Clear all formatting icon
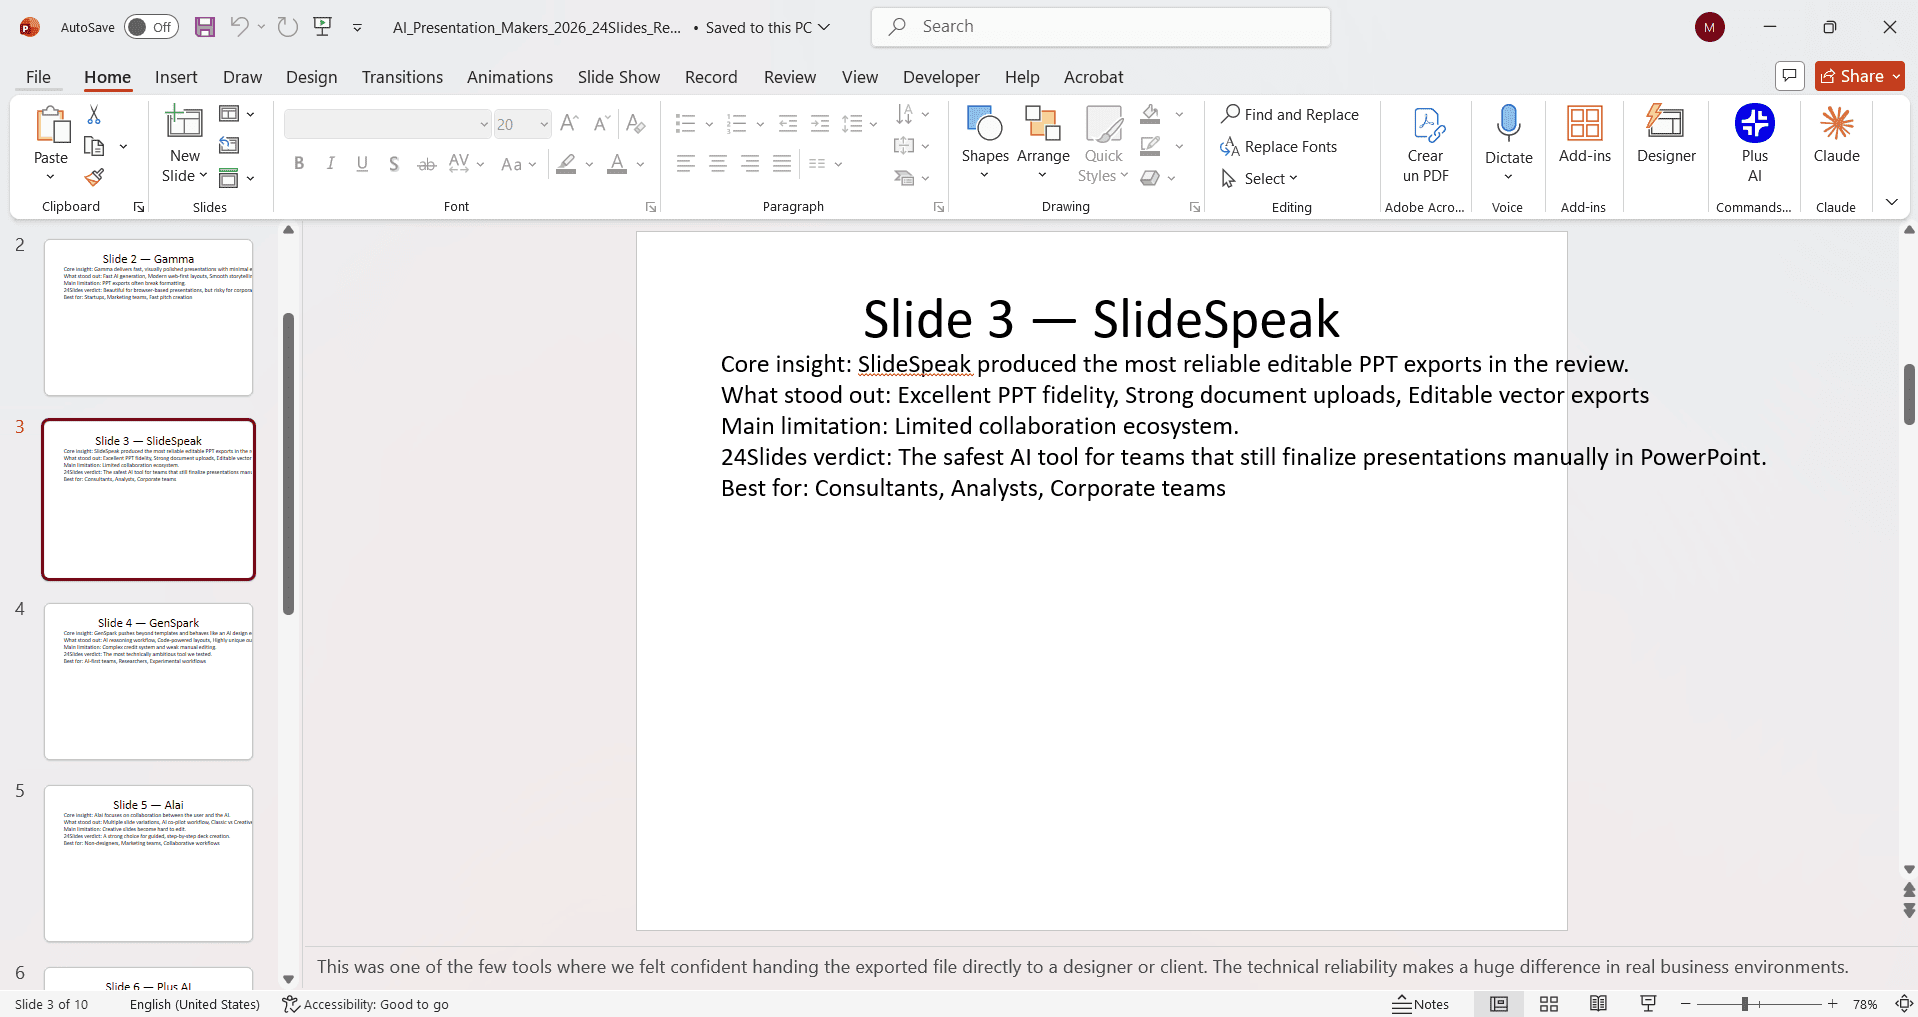Image resolution: width=1918 pixels, height=1017 pixels. coord(635,123)
